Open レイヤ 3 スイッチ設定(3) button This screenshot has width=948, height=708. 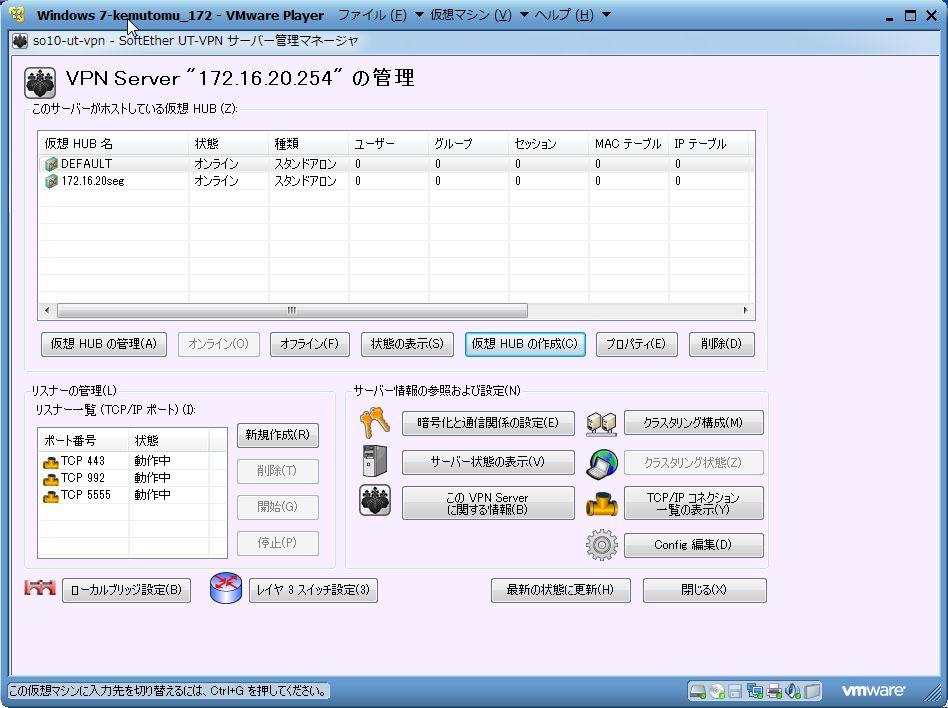tap(313, 590)
